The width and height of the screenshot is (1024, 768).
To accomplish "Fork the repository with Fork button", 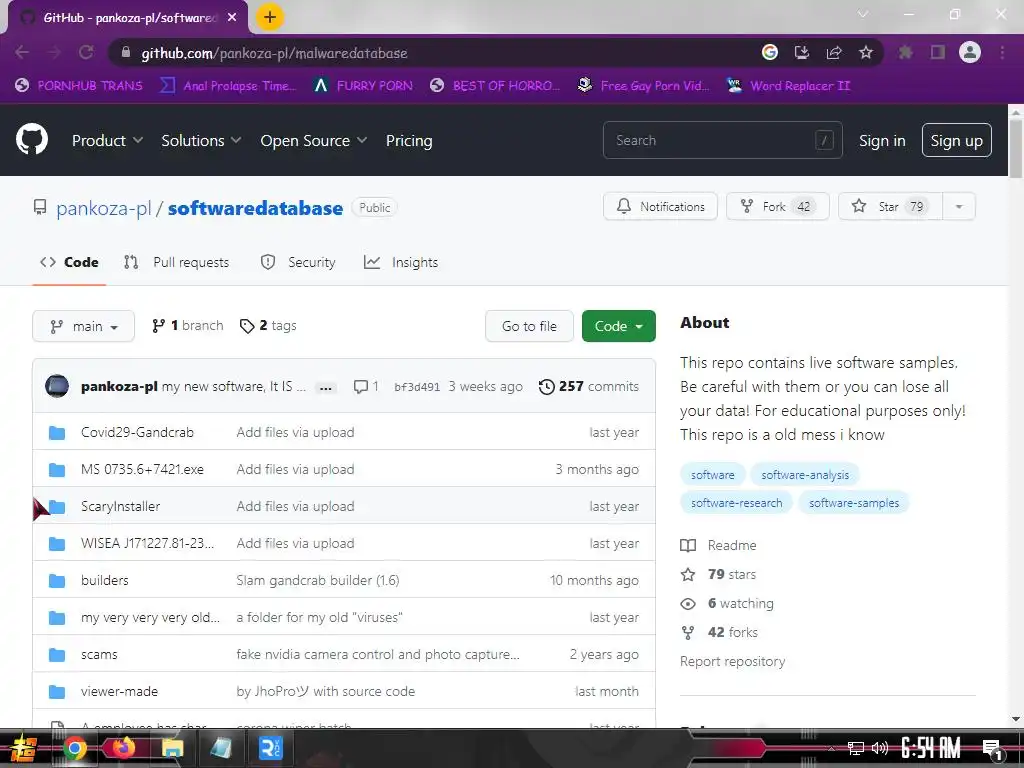I will click(x=777, y=206).
